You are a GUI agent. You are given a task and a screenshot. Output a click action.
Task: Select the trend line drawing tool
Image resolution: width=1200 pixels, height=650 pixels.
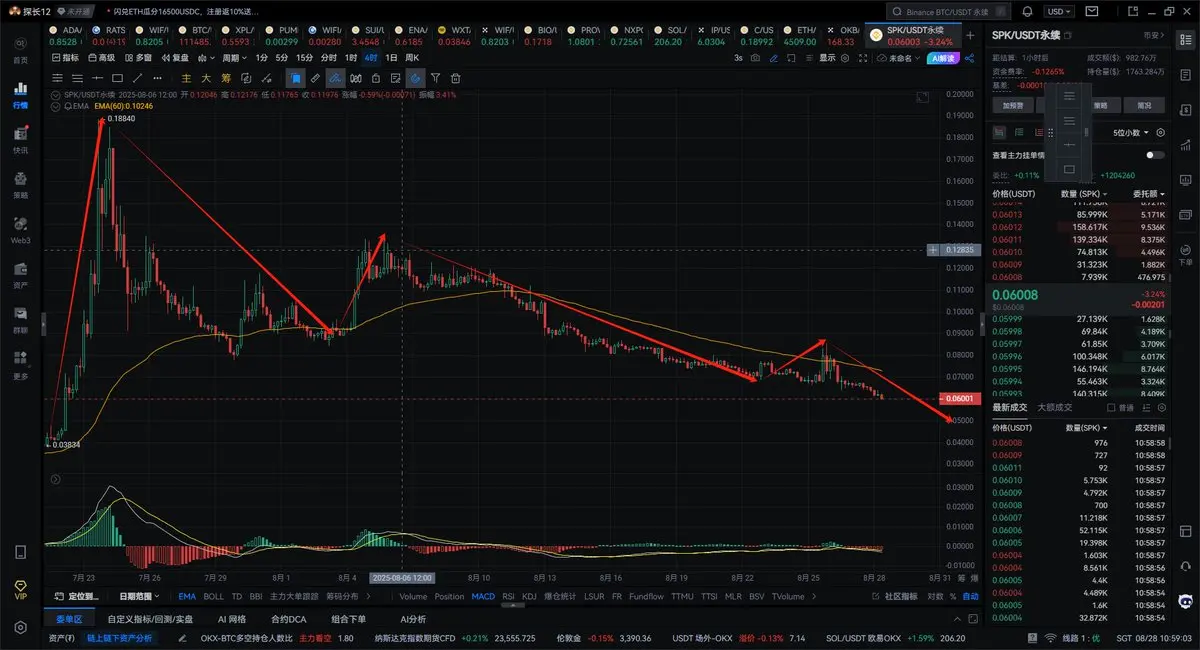pos(138,78)
